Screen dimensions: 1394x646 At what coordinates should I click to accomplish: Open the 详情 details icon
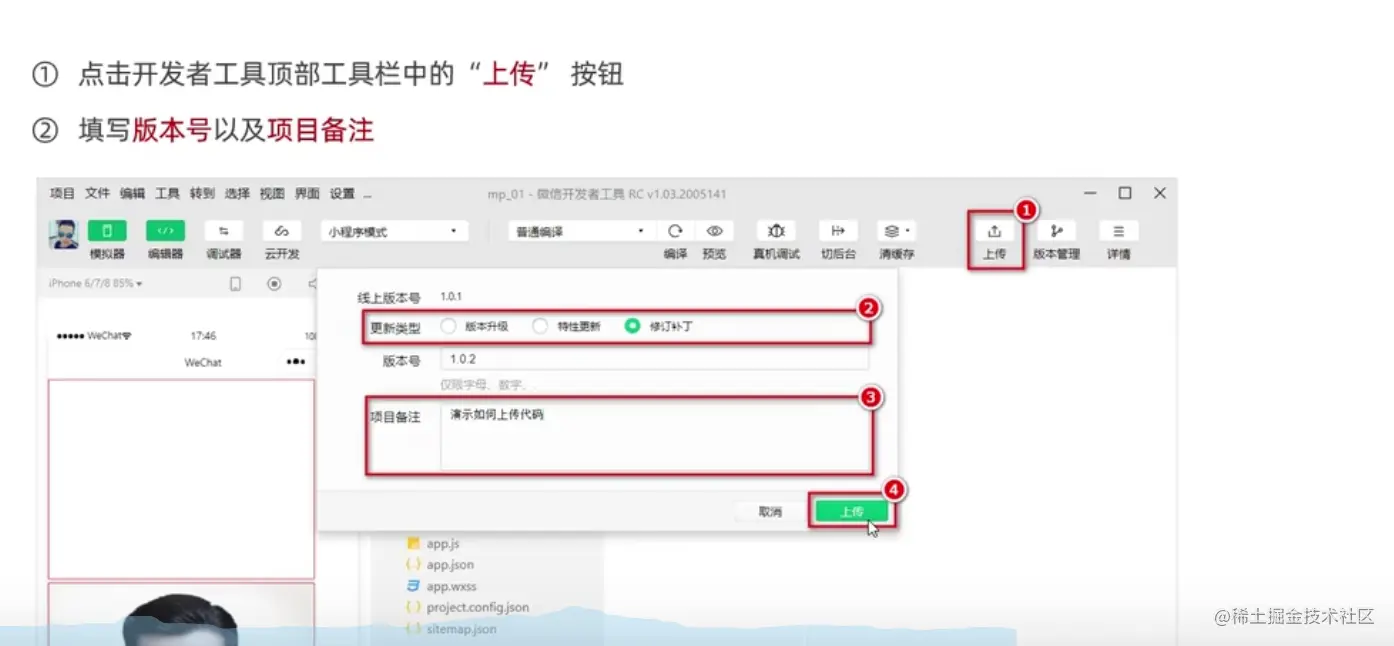point(1118,232)
